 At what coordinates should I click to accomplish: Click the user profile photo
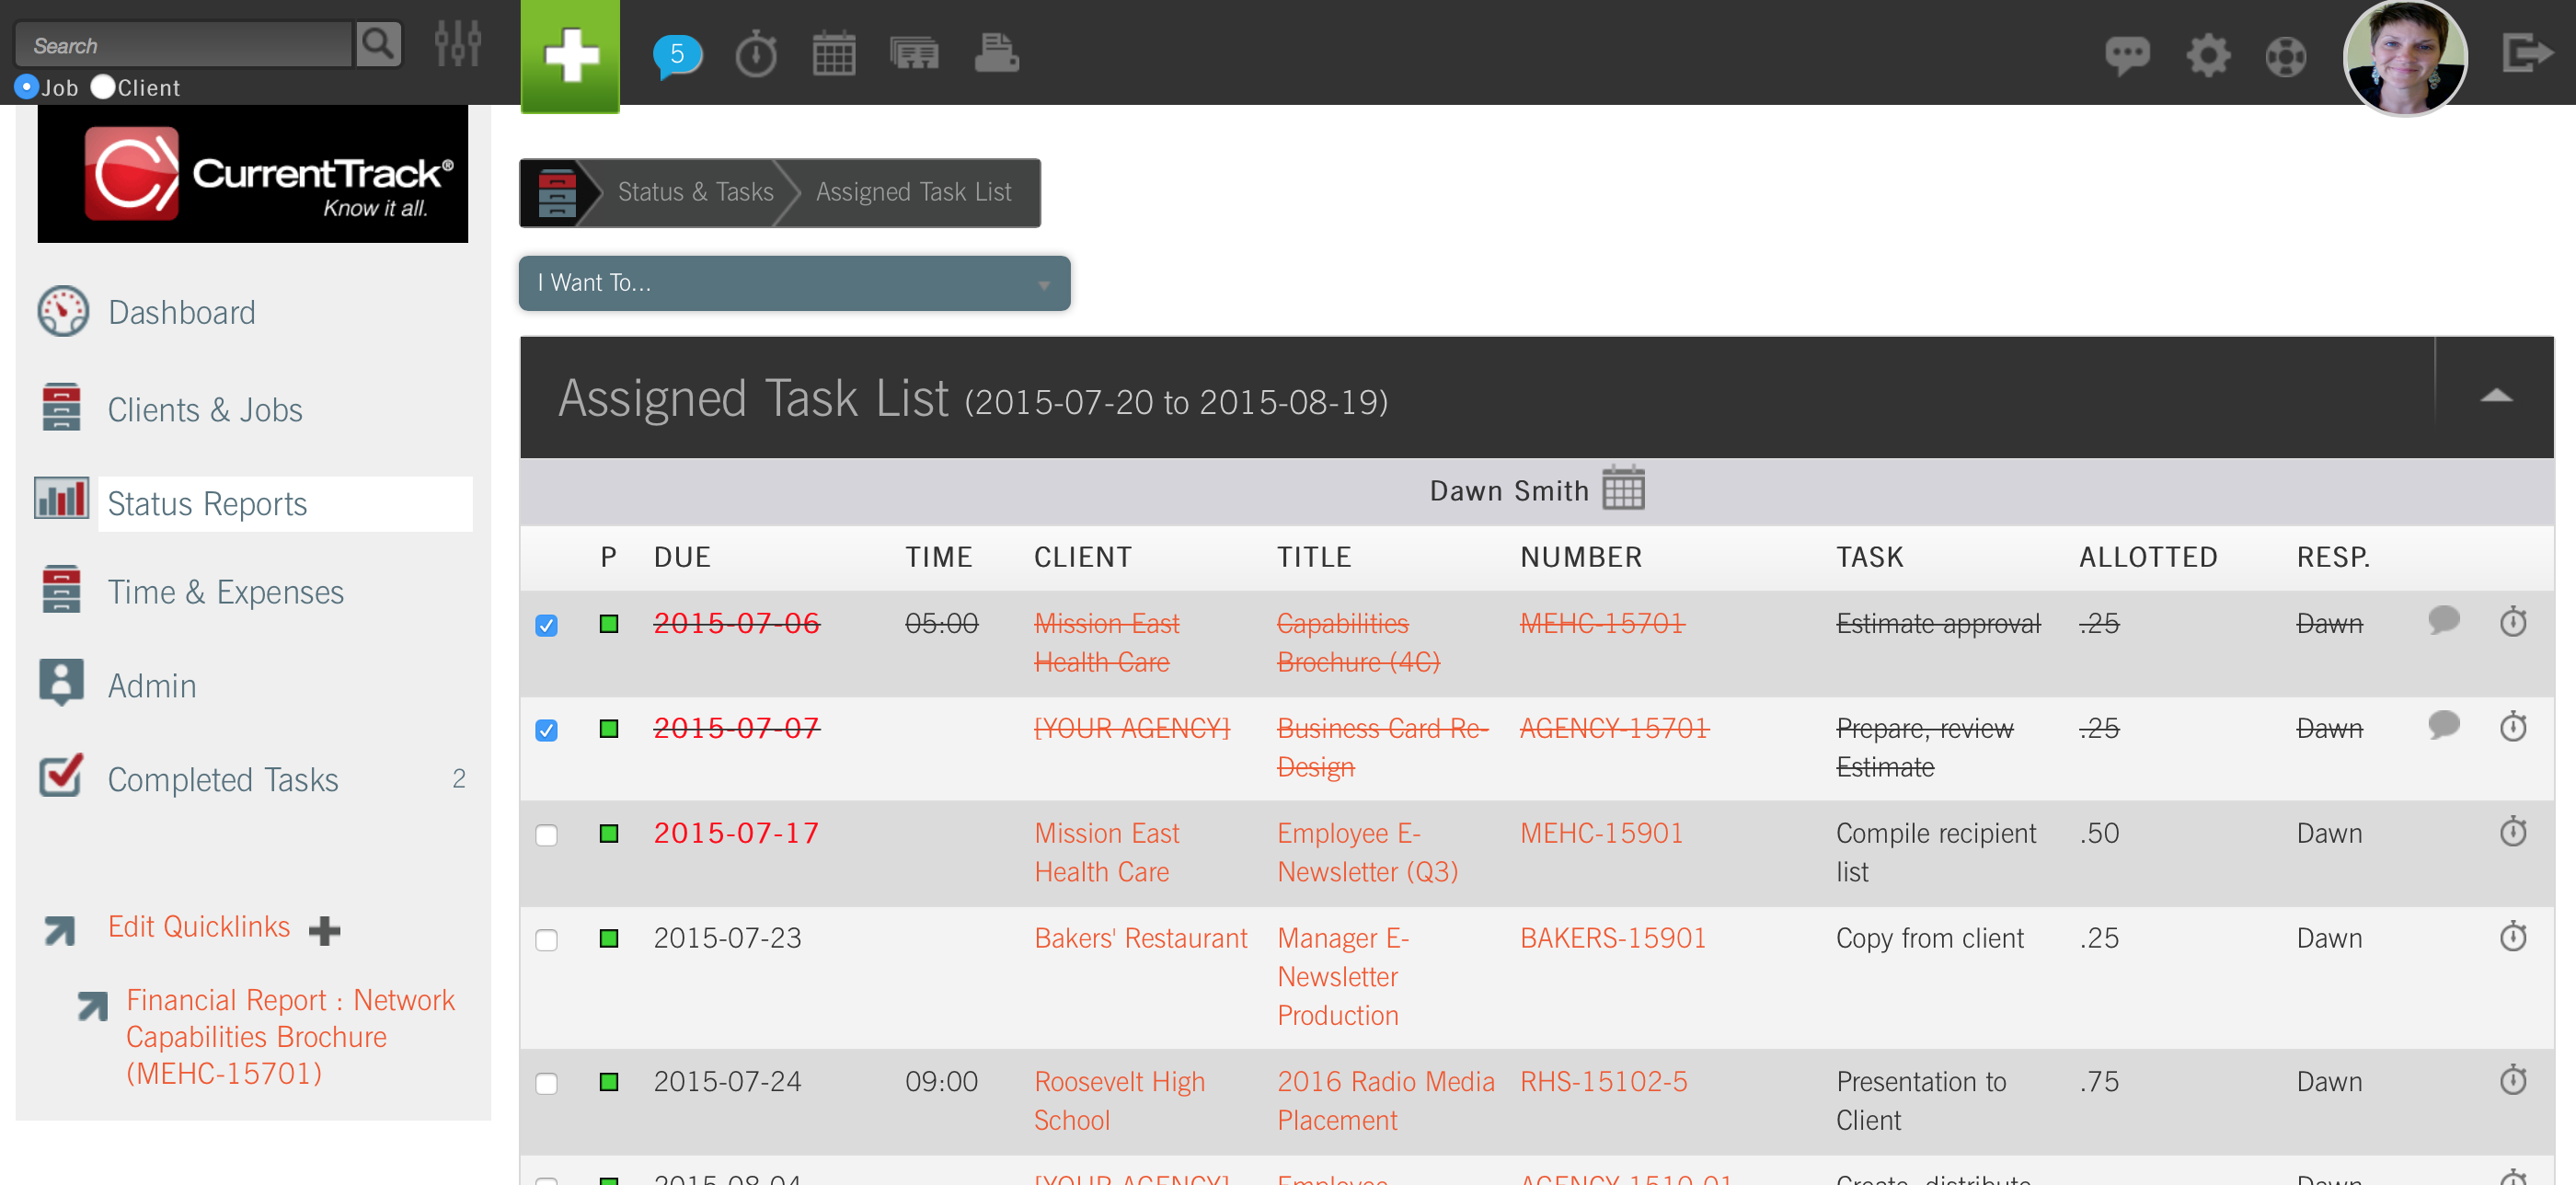click(x=2405, y=57)
